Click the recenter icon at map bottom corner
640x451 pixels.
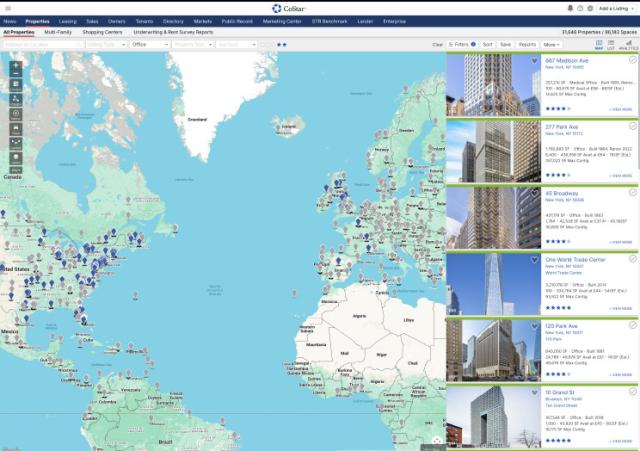point(437,441)
